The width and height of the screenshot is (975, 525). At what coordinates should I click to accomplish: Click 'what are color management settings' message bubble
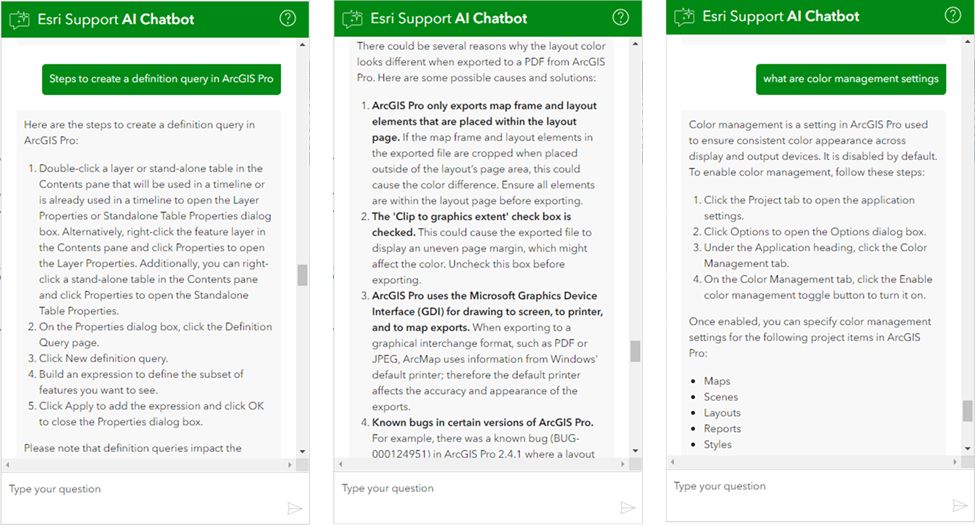851,79
